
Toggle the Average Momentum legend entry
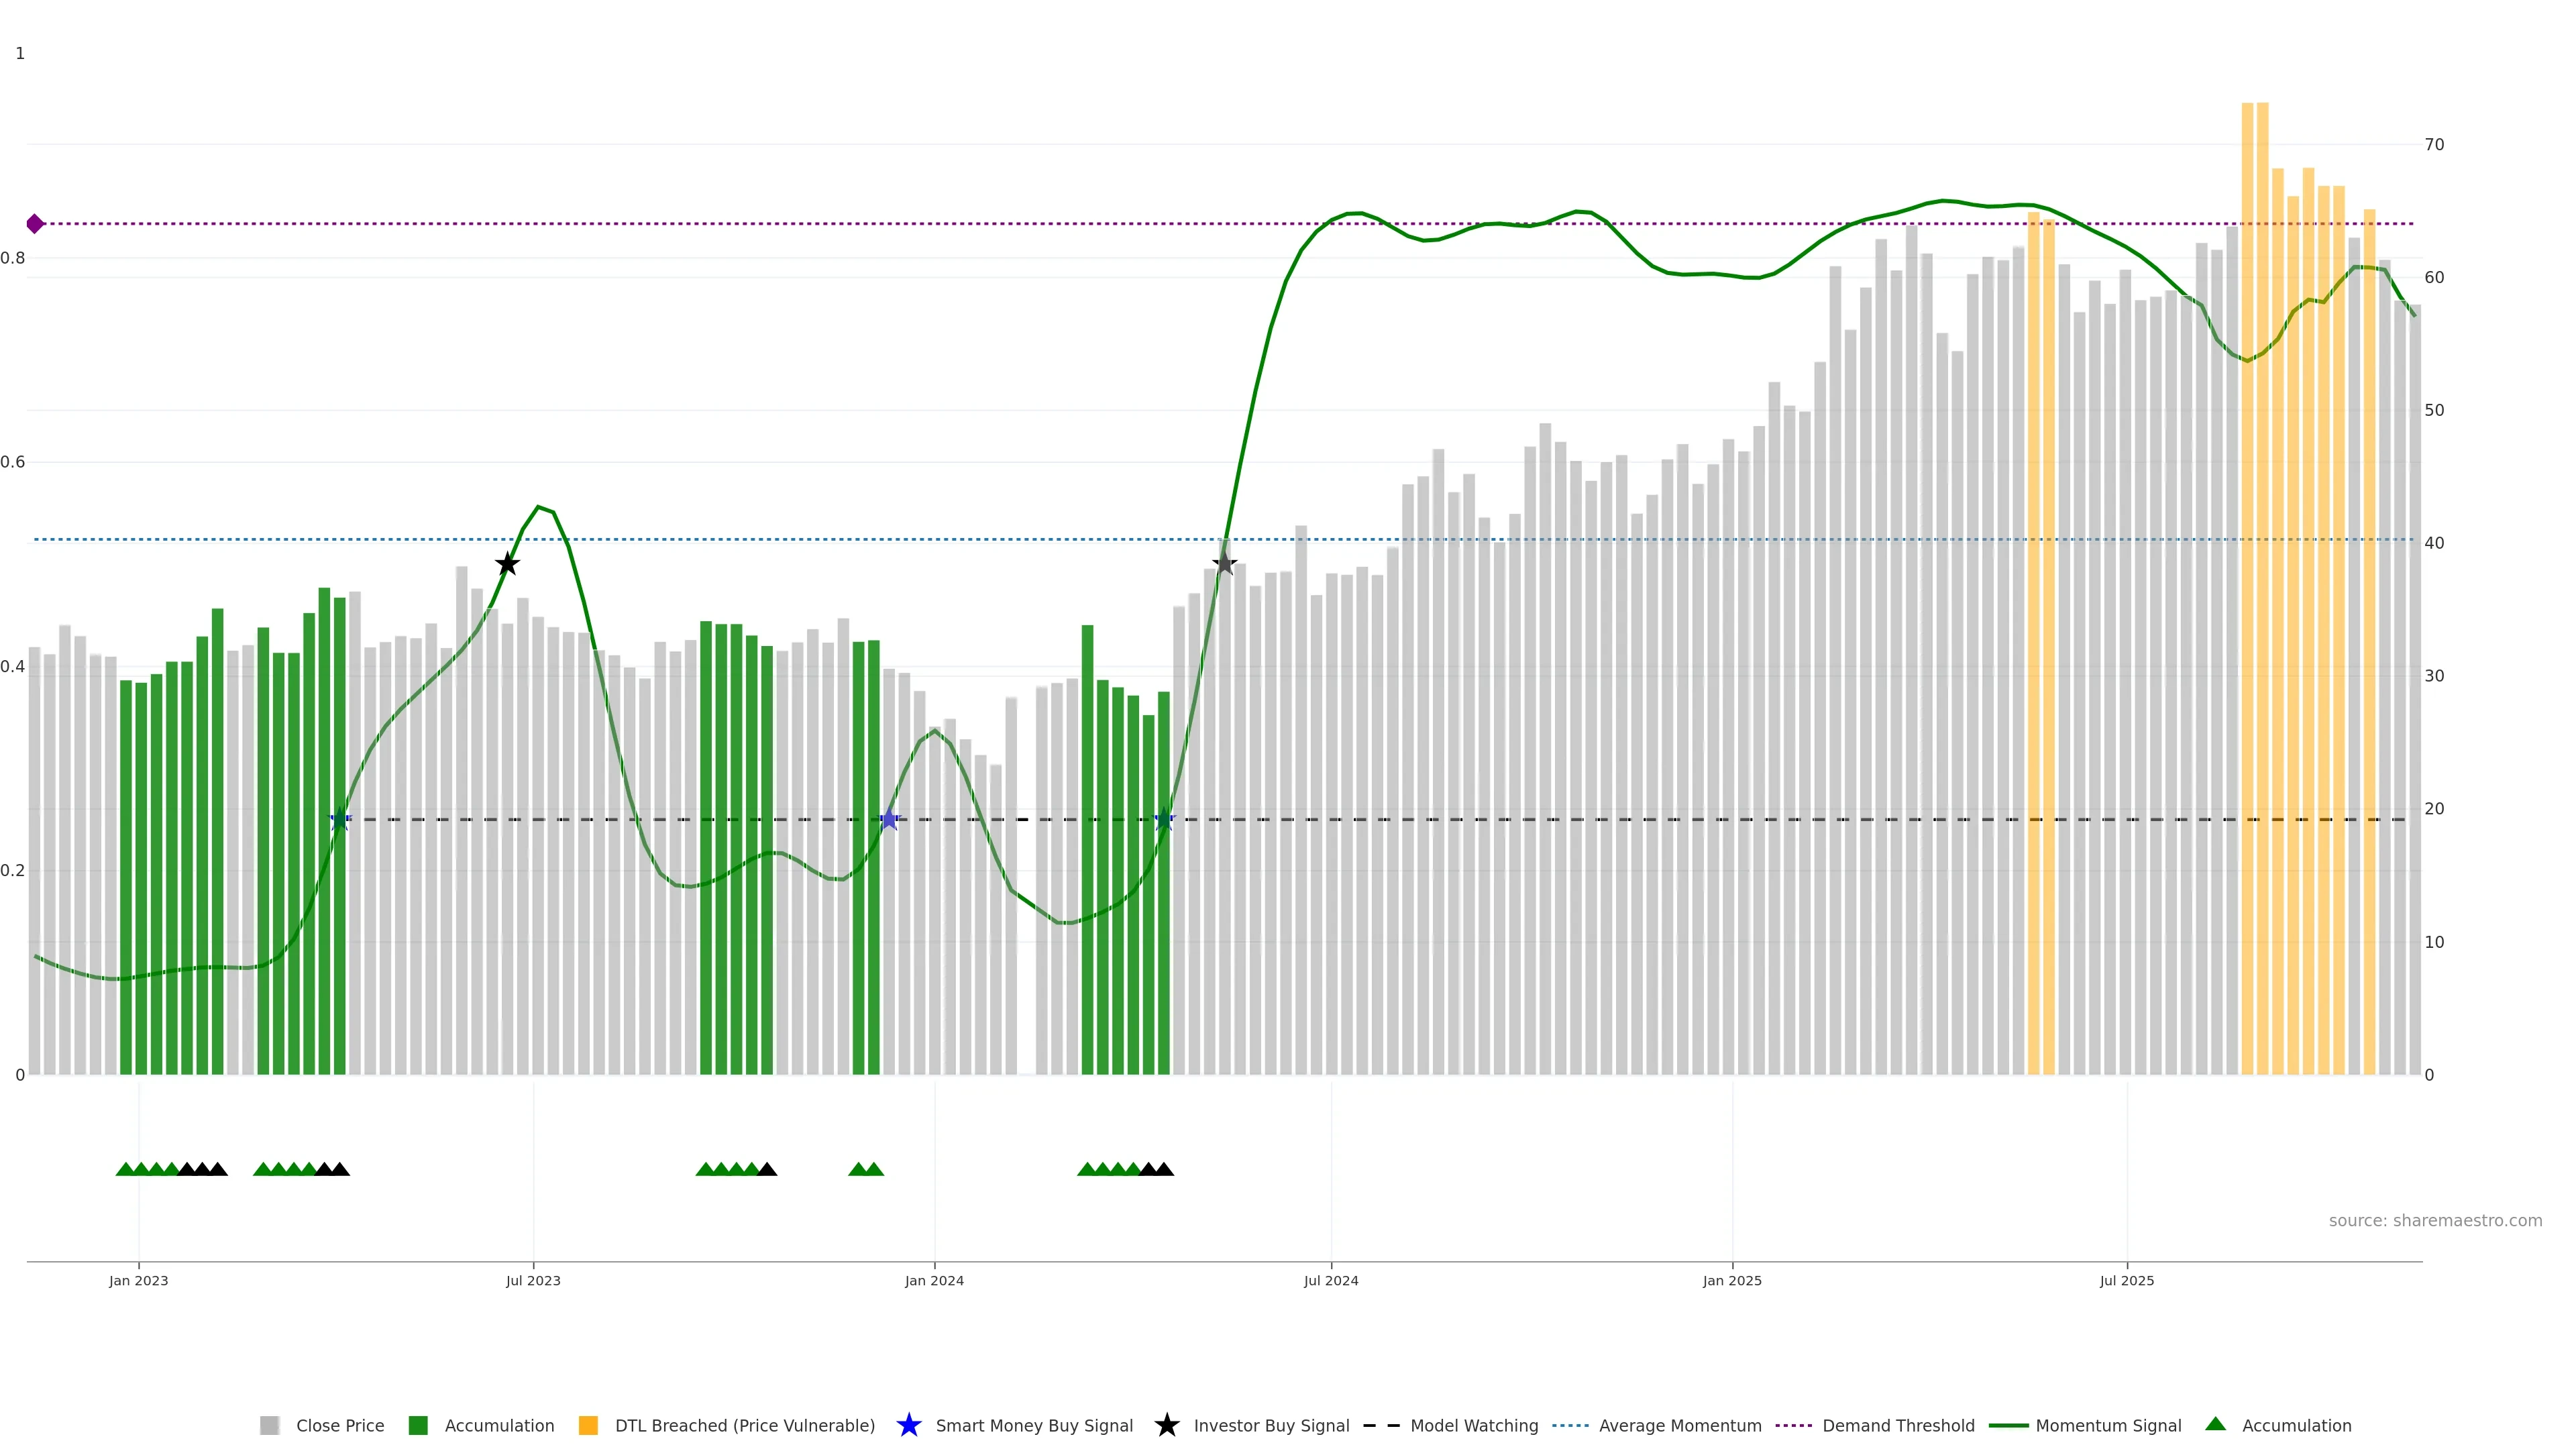coord(1679,1425)
